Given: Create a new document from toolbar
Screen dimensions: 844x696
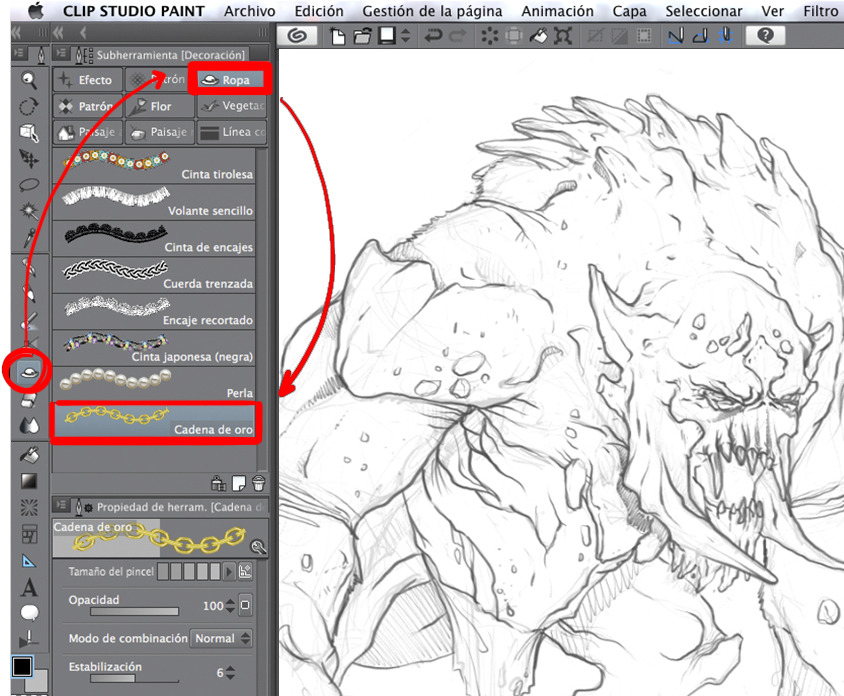Looking at the screenshot, I should click(337, 36).
